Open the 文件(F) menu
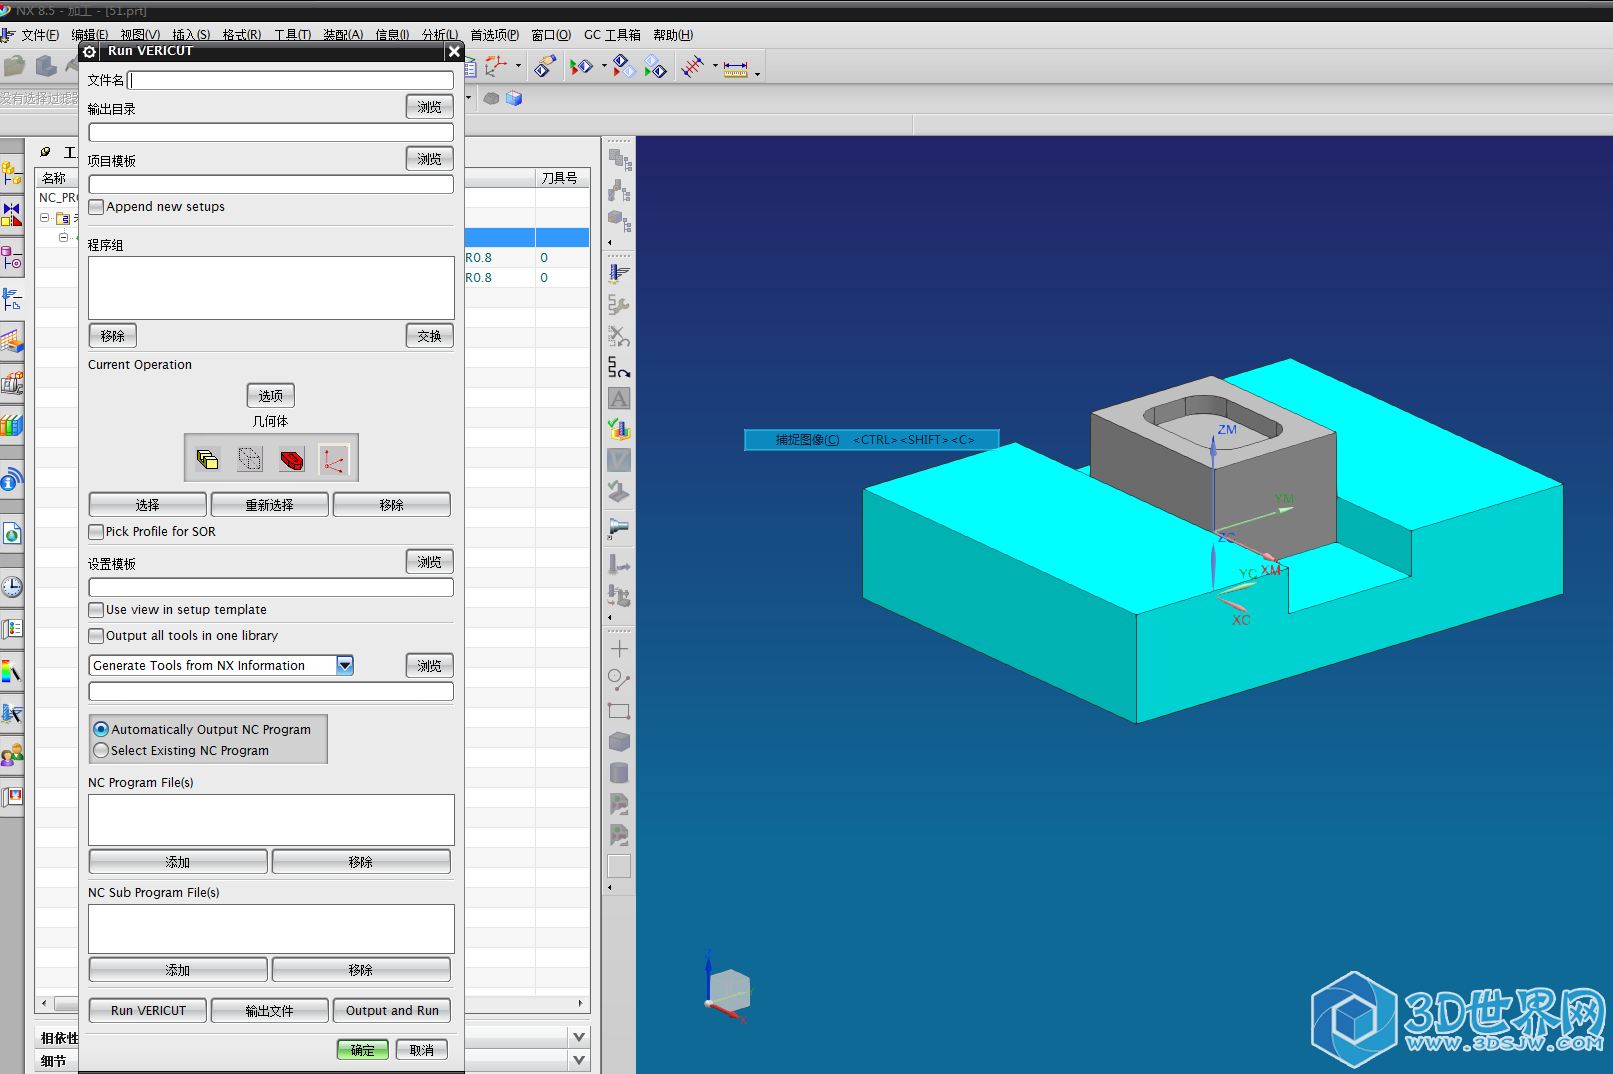 40,35
